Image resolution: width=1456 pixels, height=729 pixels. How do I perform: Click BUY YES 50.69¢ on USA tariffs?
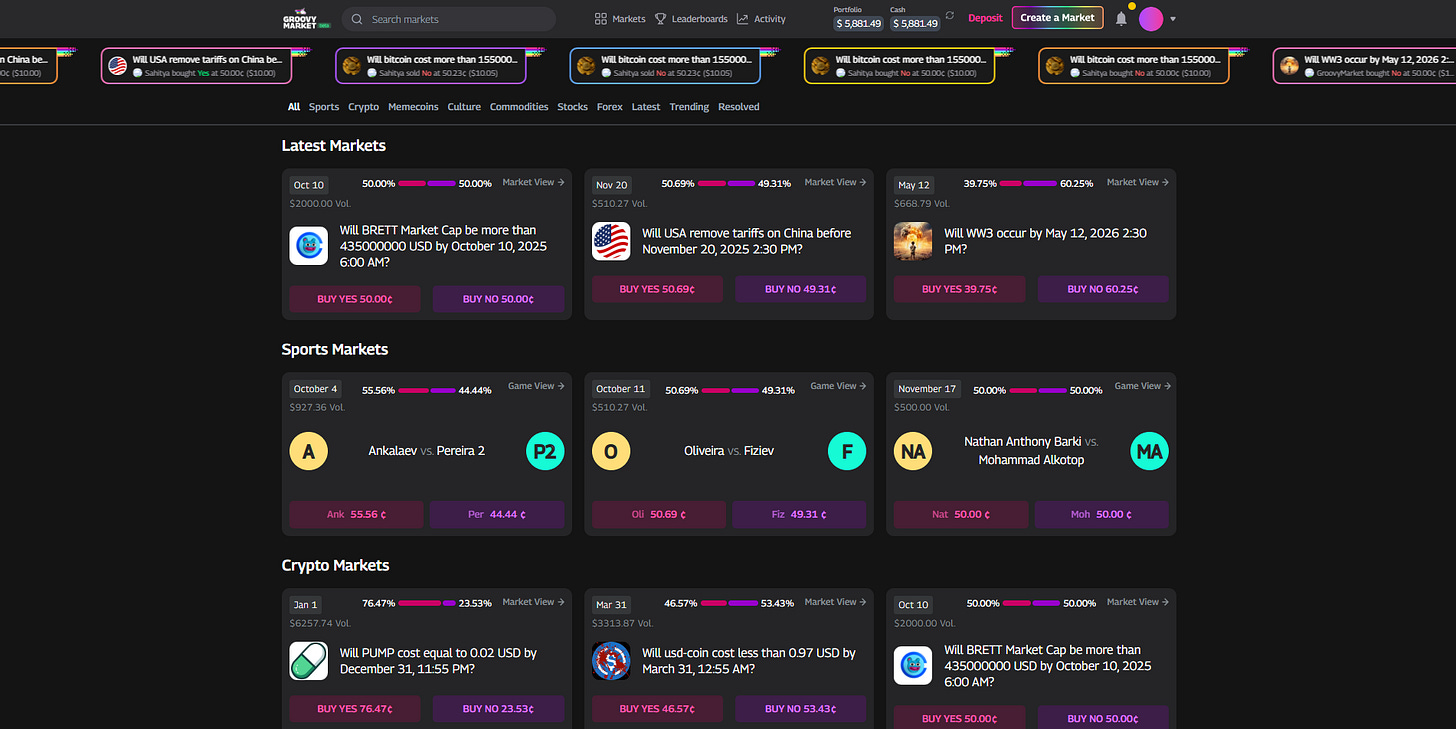pos(657,289)
